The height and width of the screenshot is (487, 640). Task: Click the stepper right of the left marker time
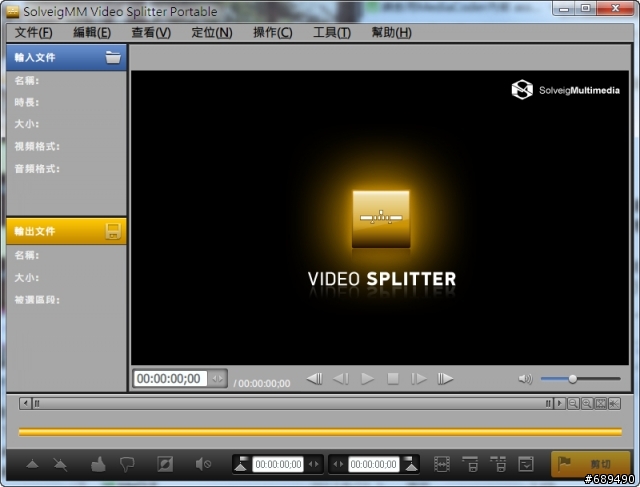point(313,464)
